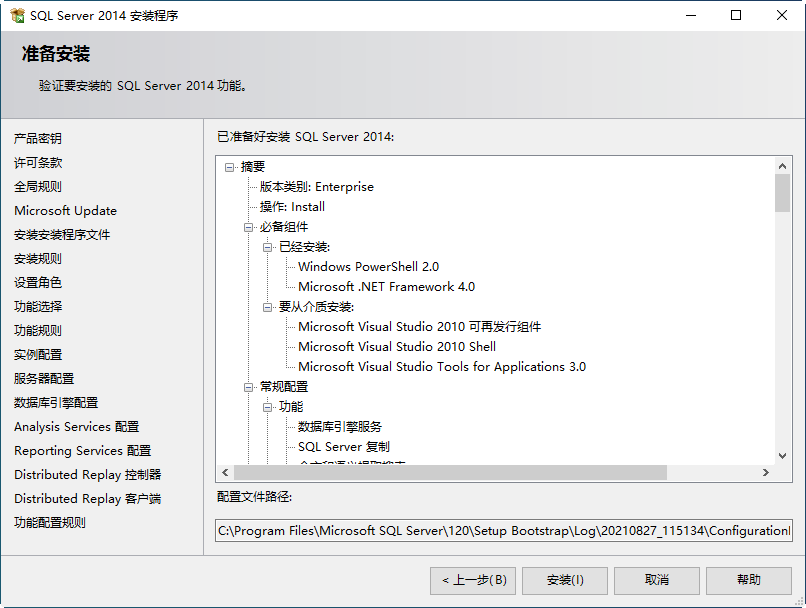Select the Windows PowerShell 2.0 row
This screenshot has height=608, width=806.
368,267
